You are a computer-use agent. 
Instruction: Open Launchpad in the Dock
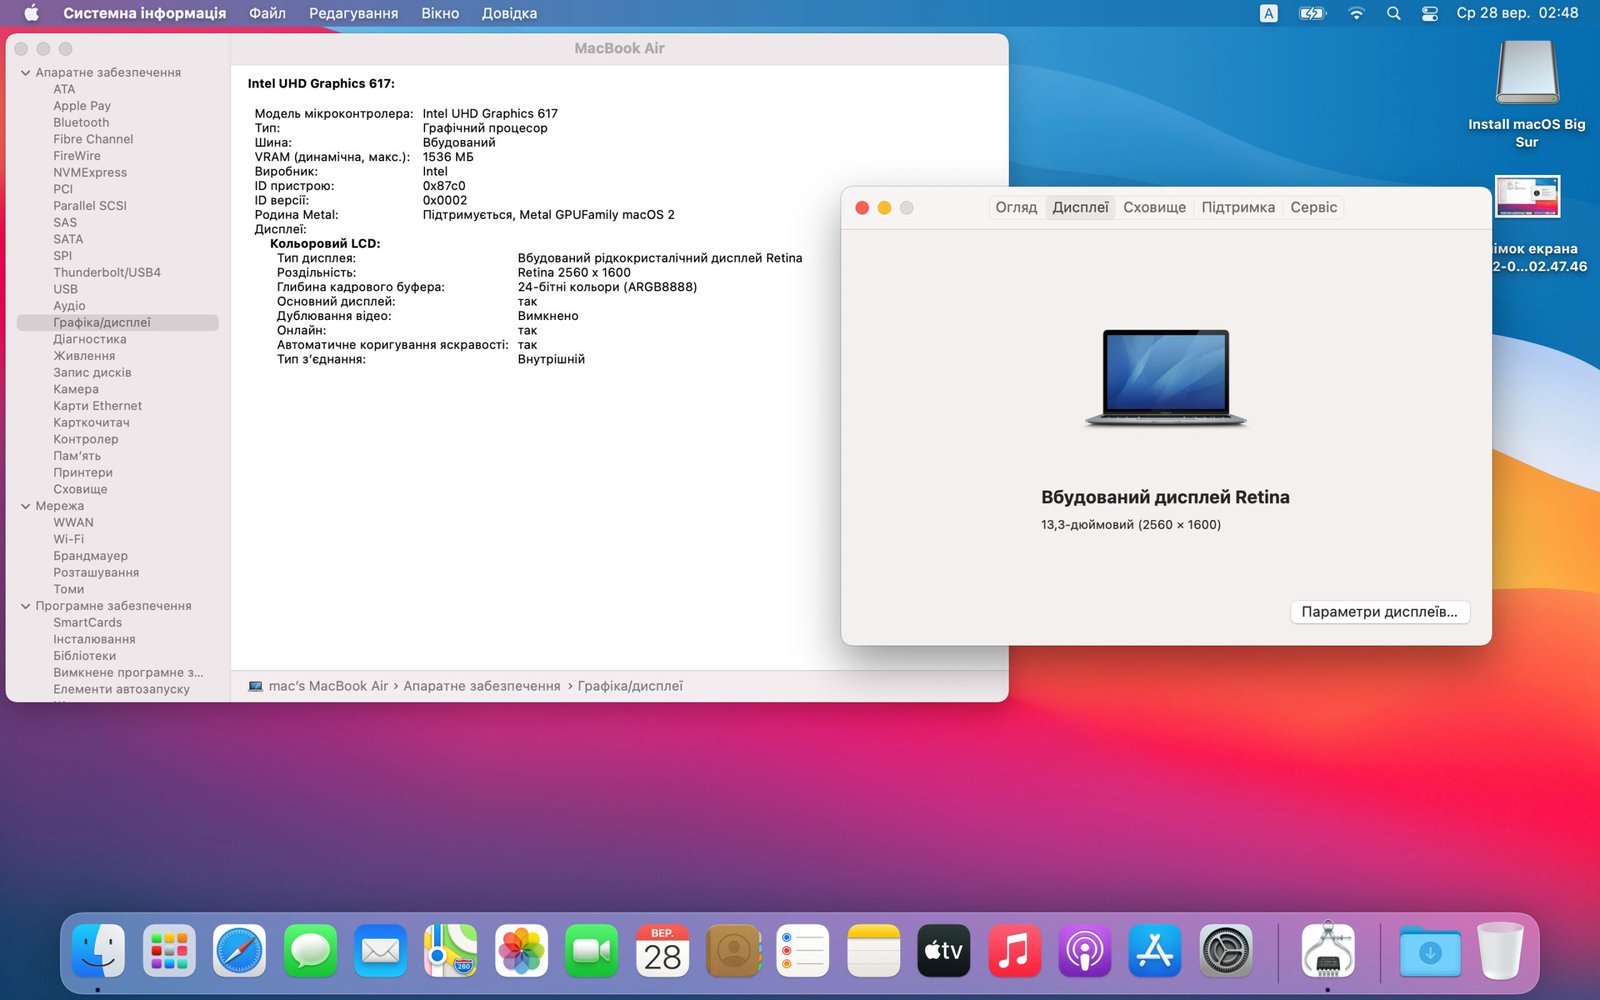tap(169, 950)
